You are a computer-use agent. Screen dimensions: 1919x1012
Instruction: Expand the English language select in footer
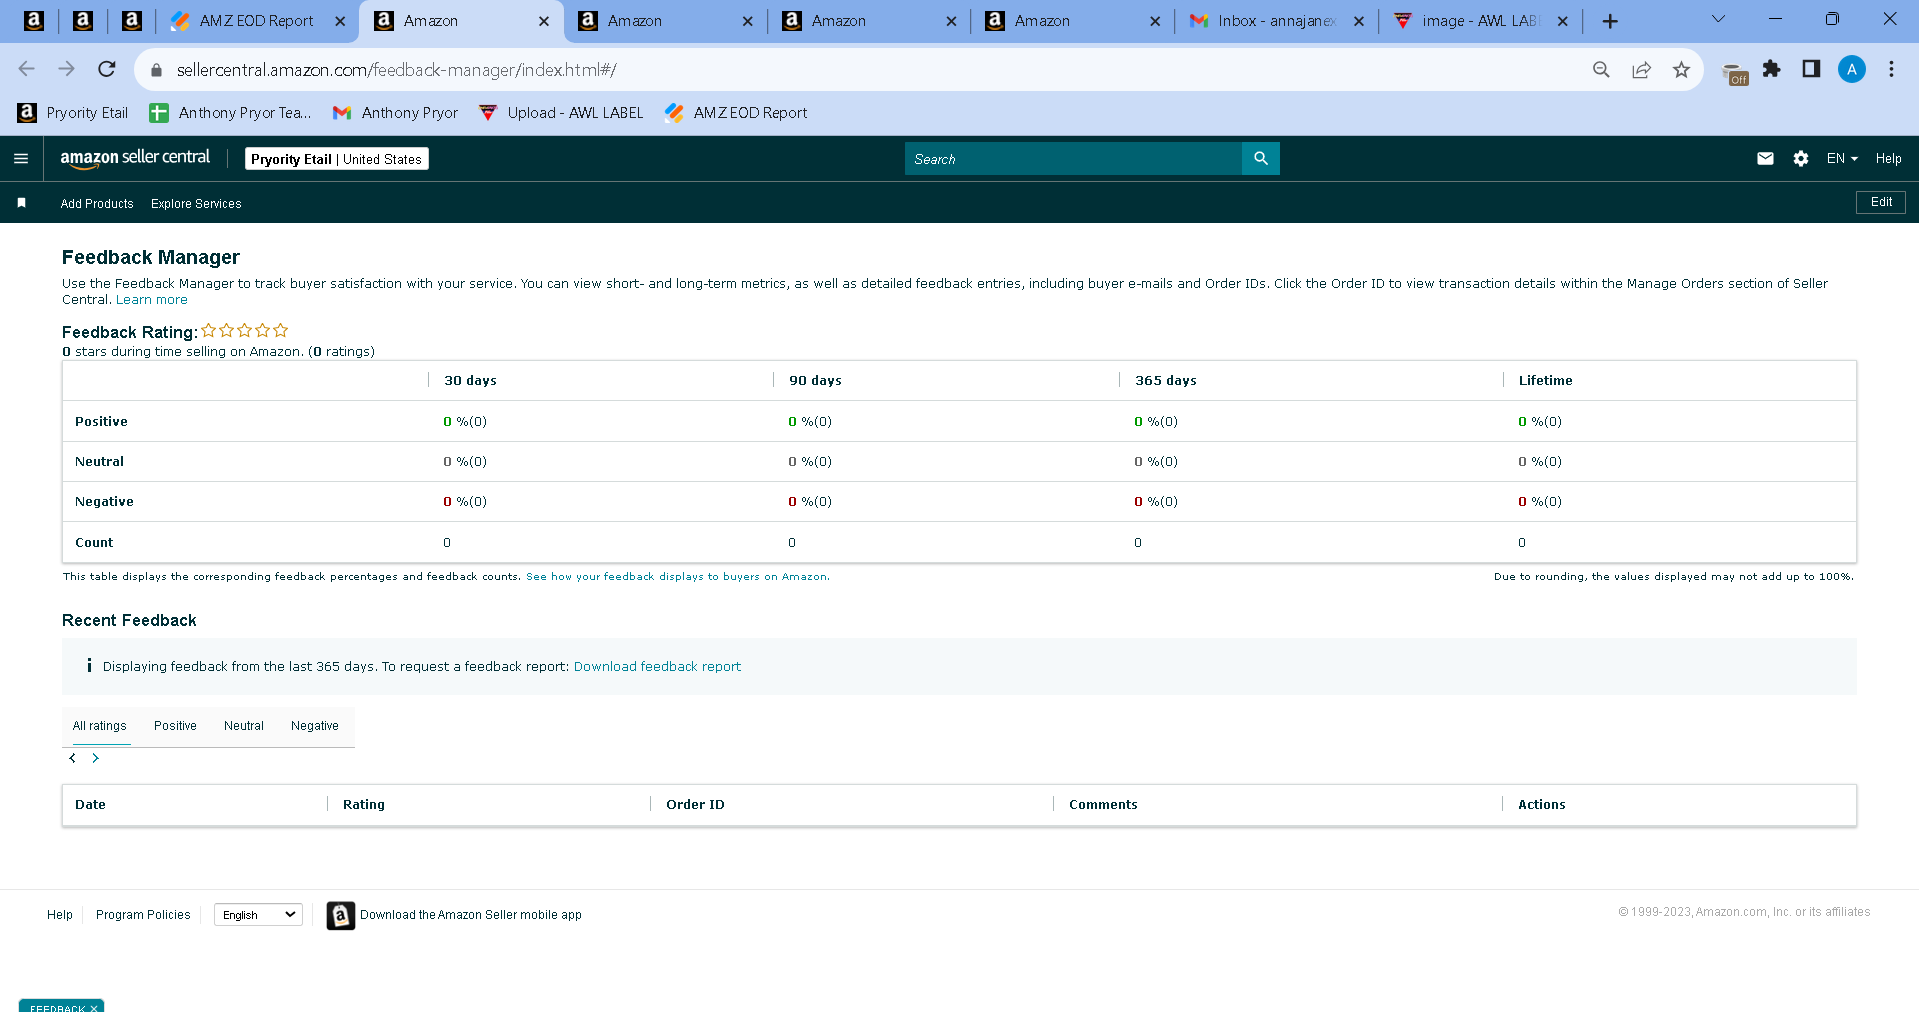coord(258,915)
